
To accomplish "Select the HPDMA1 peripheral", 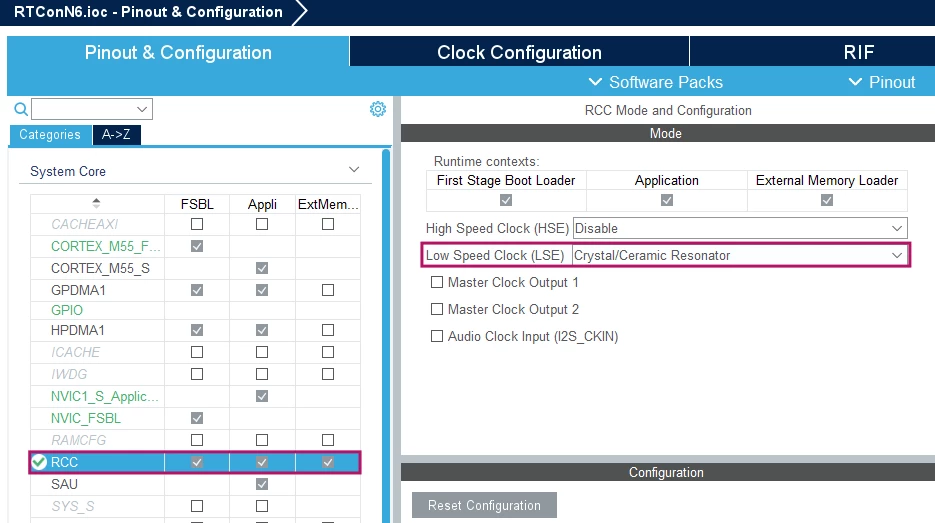I will tap(78, 330).
